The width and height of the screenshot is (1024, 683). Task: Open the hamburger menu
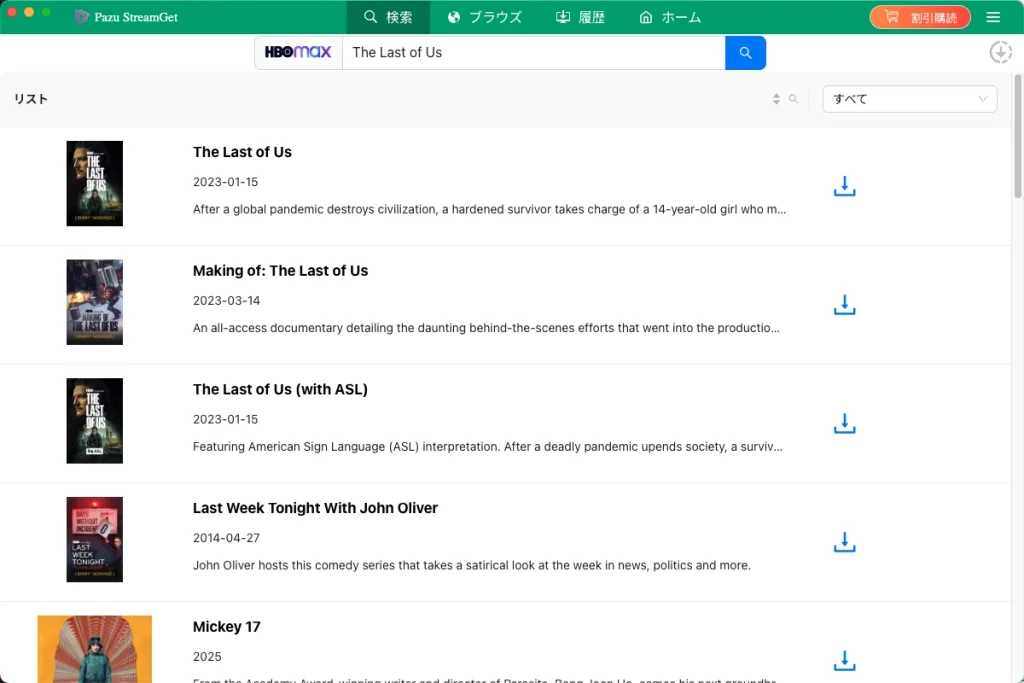(993, 17)
